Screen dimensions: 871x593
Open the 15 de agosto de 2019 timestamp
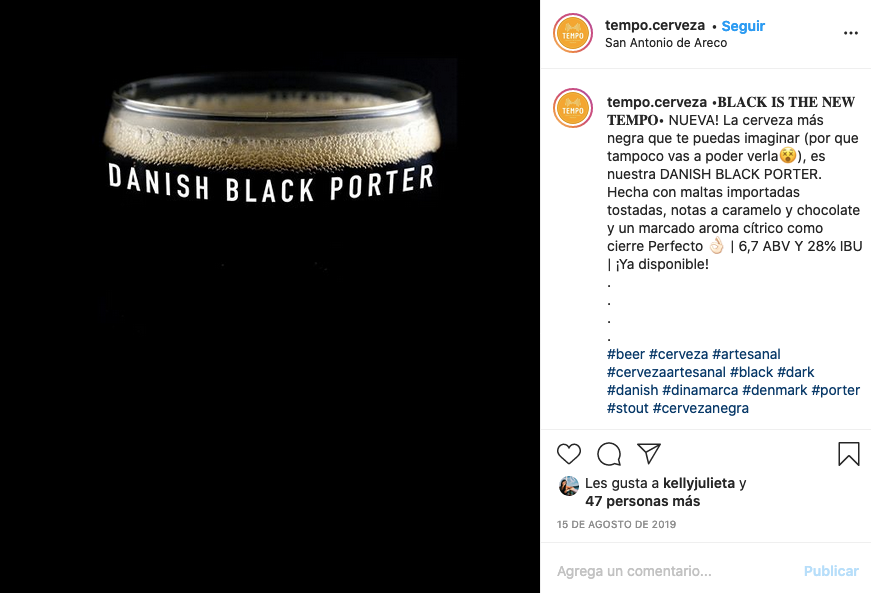point(616,524)
